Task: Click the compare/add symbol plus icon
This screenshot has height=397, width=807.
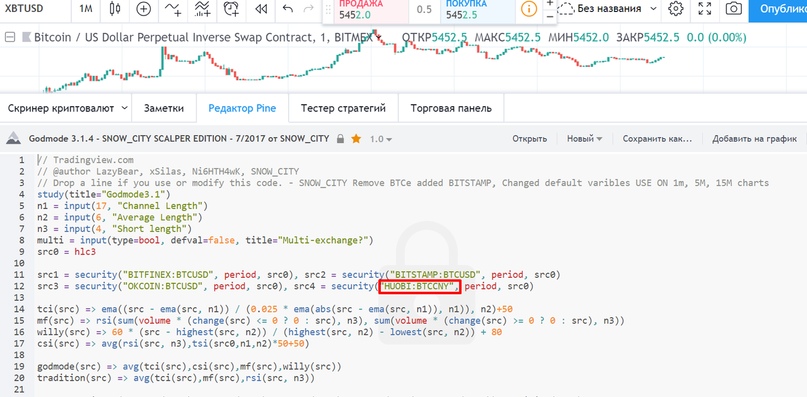Action: (x=143, y=8)
